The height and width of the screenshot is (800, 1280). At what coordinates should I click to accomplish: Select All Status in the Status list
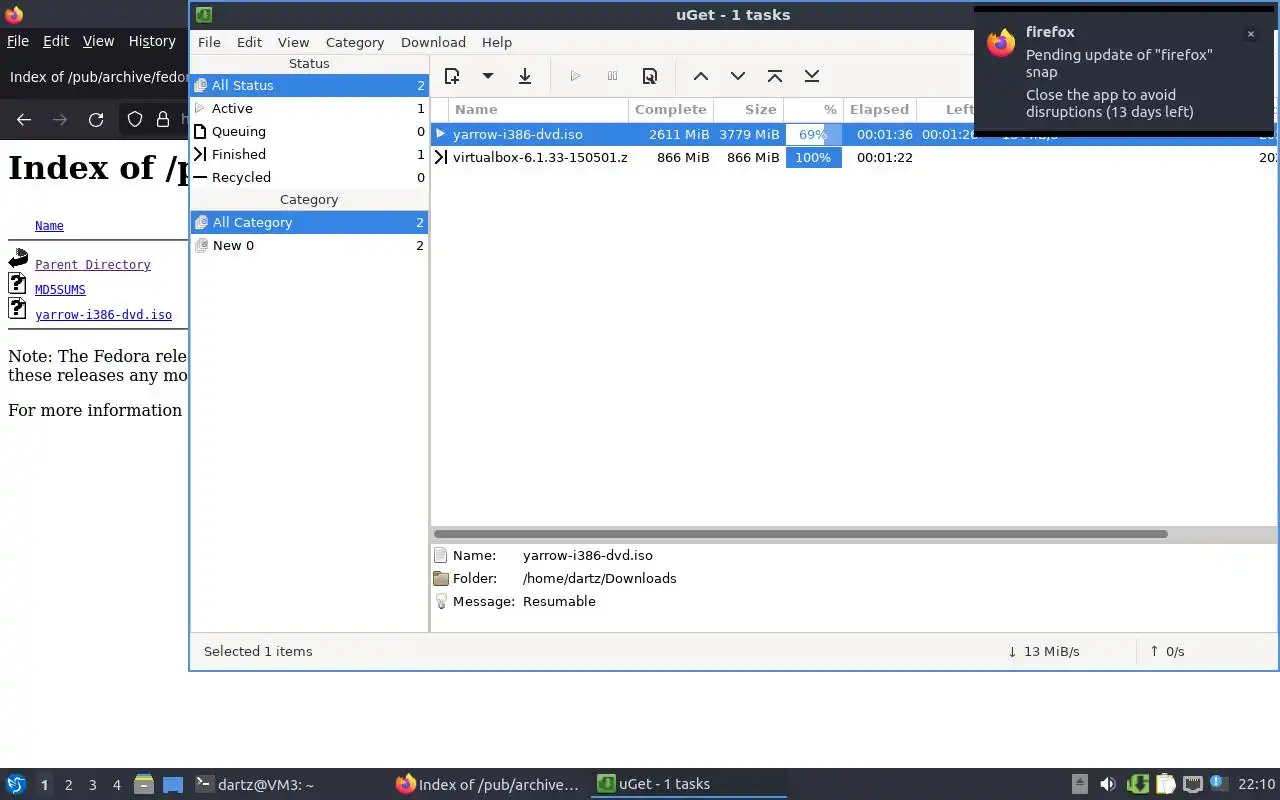pyautogui.click(x=309, y=85)
